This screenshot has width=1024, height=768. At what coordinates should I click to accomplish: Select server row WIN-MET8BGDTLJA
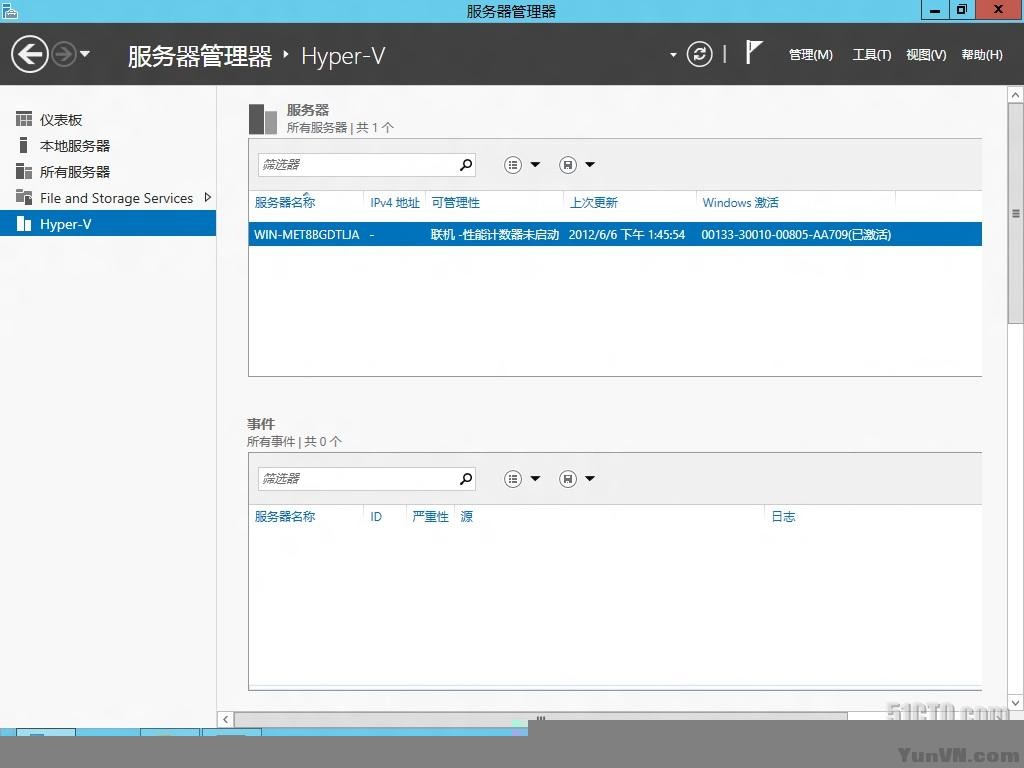tap(615, 234)
